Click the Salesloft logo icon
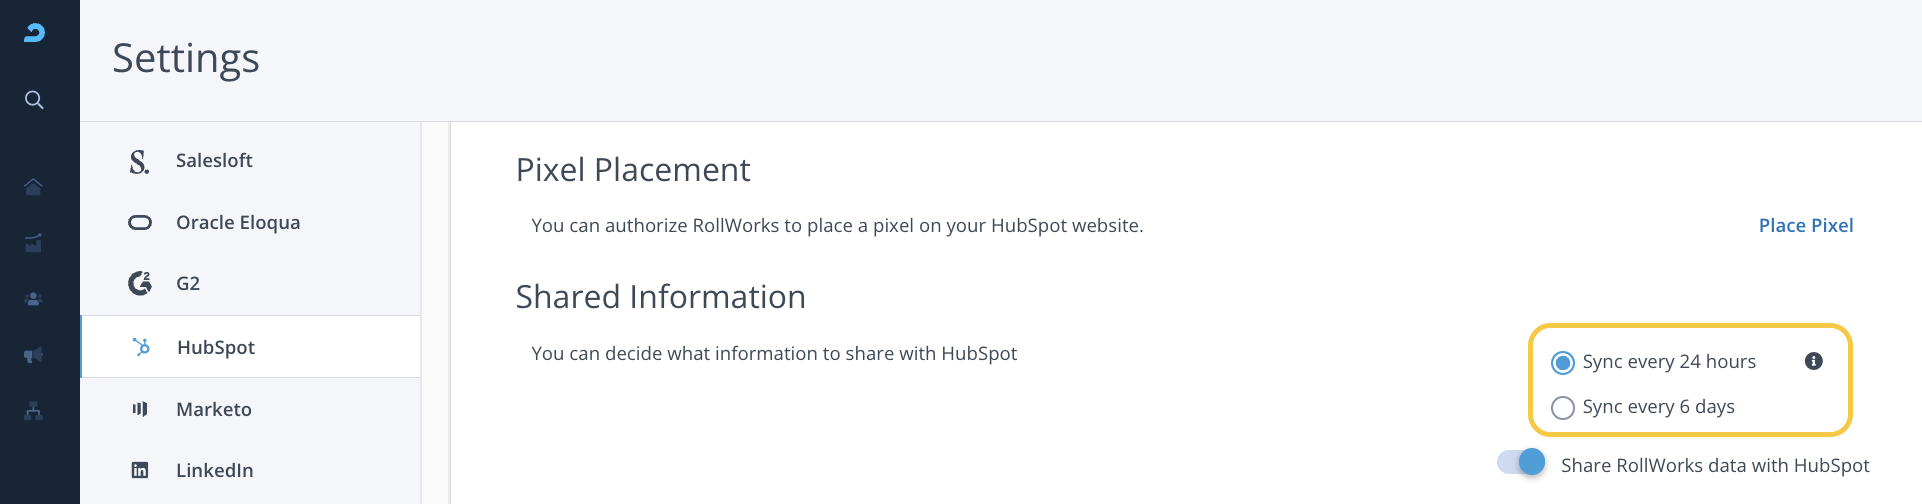This screenshot has height=504, width=1922. tap(139, 161)
